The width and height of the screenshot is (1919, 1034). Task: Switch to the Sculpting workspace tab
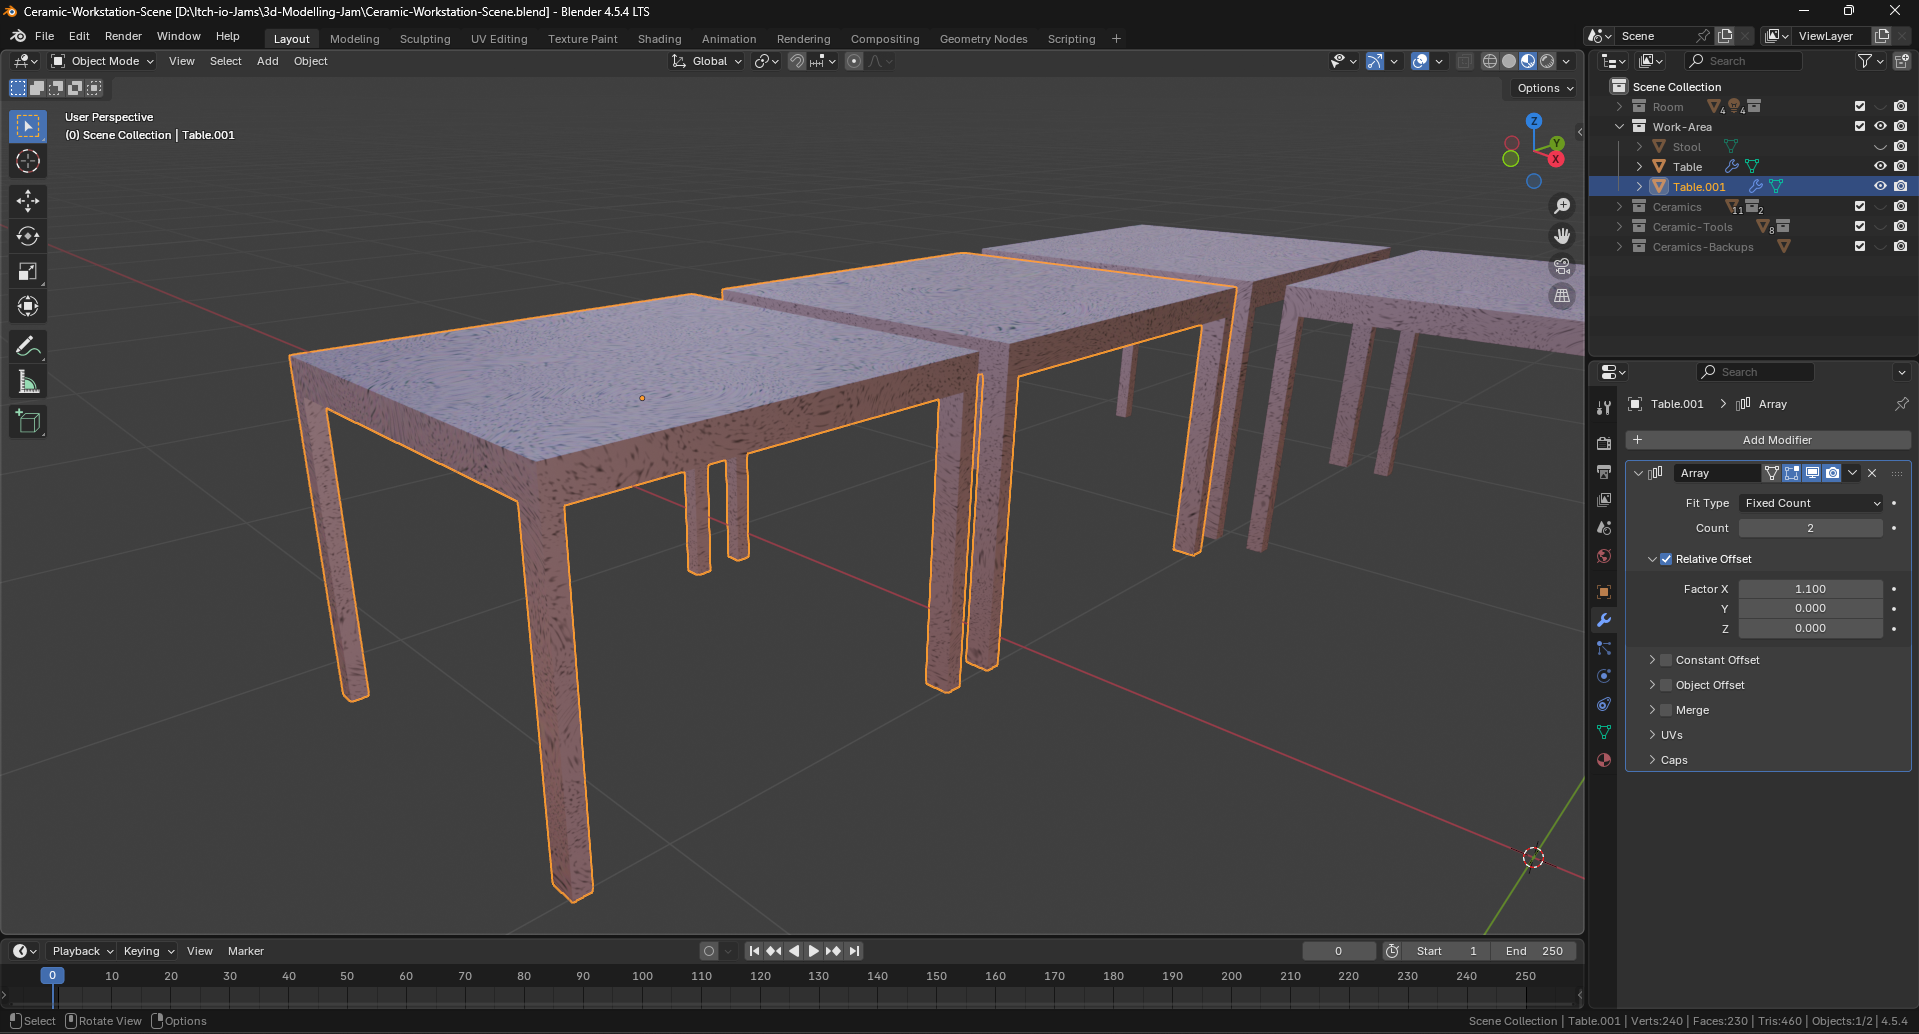click(425, 39)
